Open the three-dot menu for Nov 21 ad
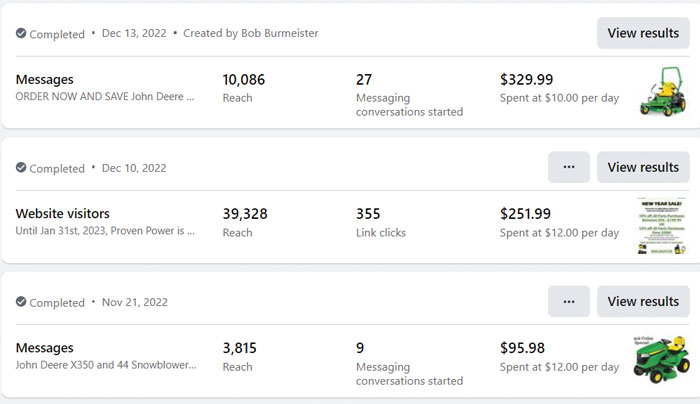This screenshot has width=700, height=404. coord(568,301)
